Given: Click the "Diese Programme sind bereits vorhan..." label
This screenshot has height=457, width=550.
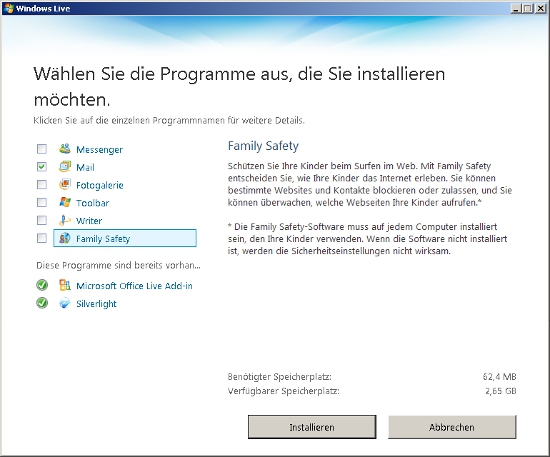Looking at the screenshot, I should [119, 266].
